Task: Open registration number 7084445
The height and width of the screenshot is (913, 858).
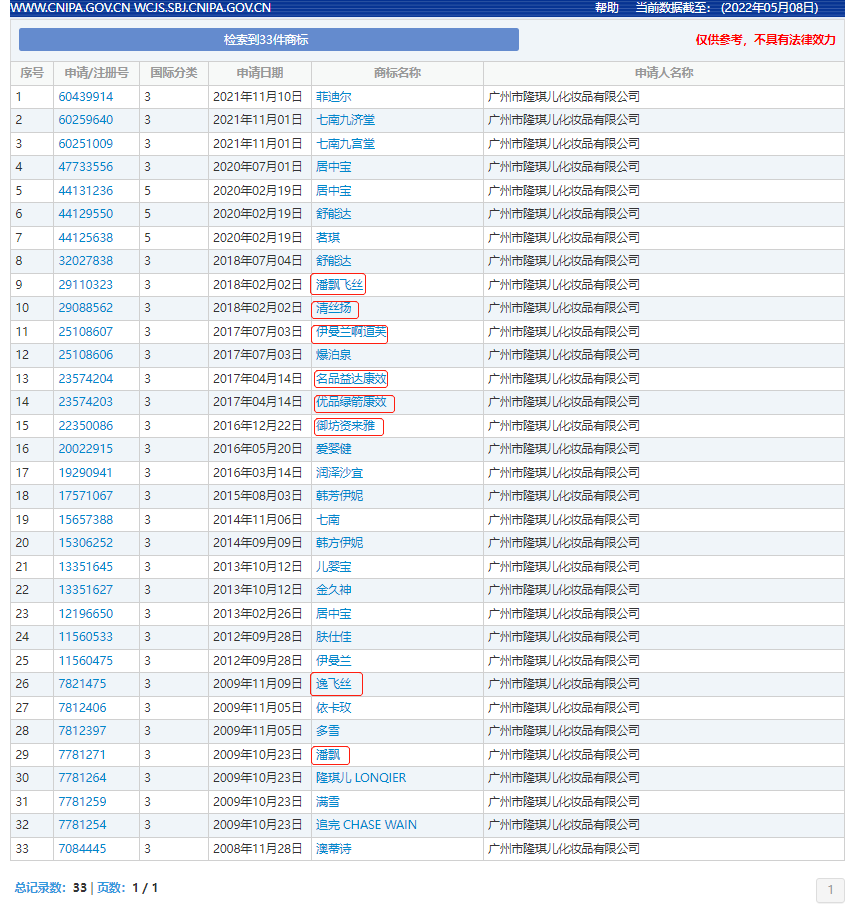Action: point(82,849)
